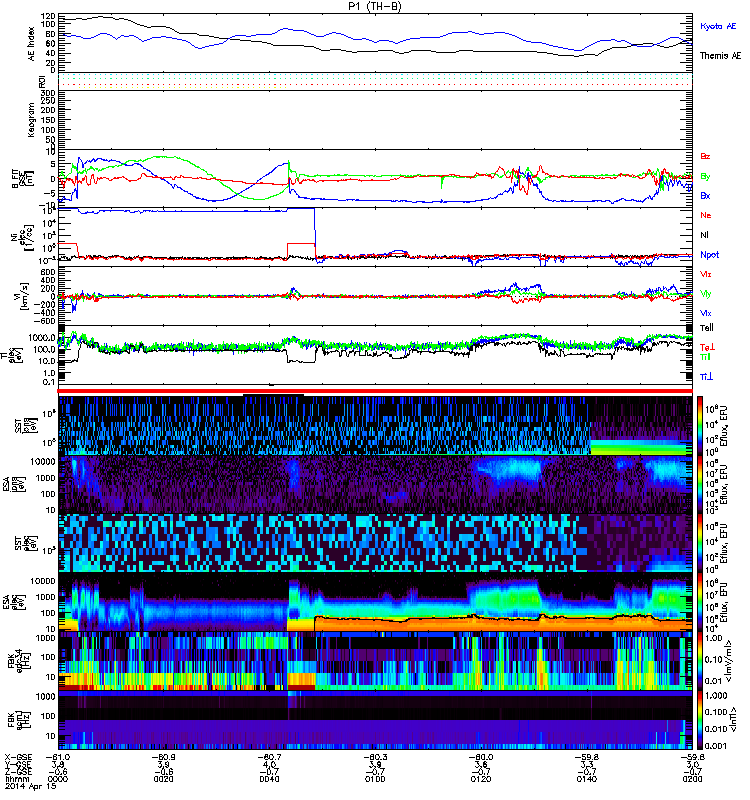
Task: Click the black Tell legend label
Action: [707, 328]
